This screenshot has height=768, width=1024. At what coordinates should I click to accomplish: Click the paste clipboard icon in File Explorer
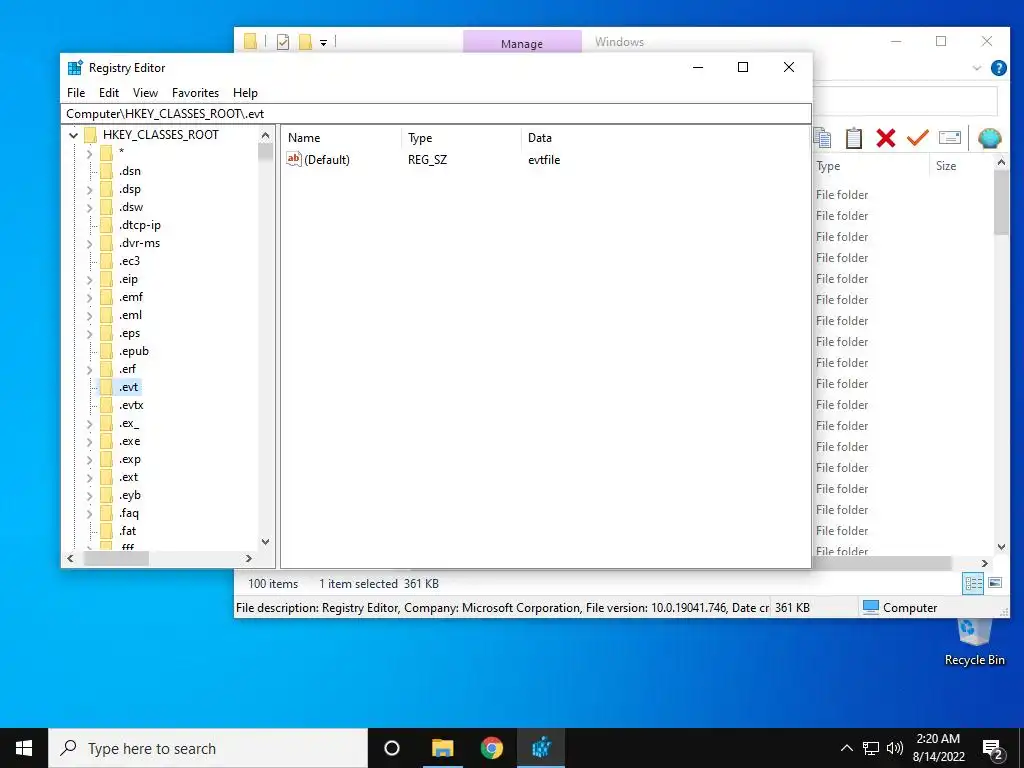854,138
